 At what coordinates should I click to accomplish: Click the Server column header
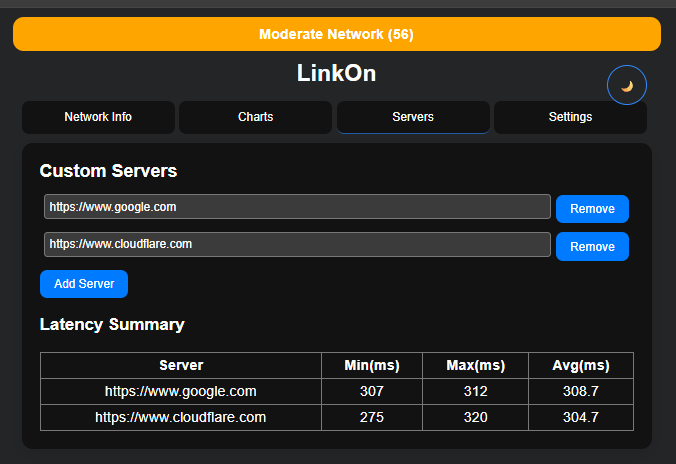click(x=181, y=365)
